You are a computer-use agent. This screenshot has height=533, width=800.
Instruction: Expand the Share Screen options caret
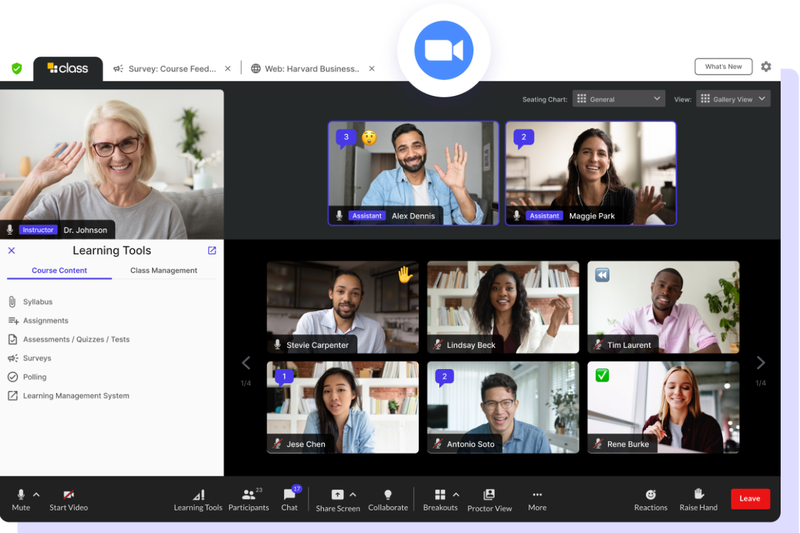click(353, 495)
